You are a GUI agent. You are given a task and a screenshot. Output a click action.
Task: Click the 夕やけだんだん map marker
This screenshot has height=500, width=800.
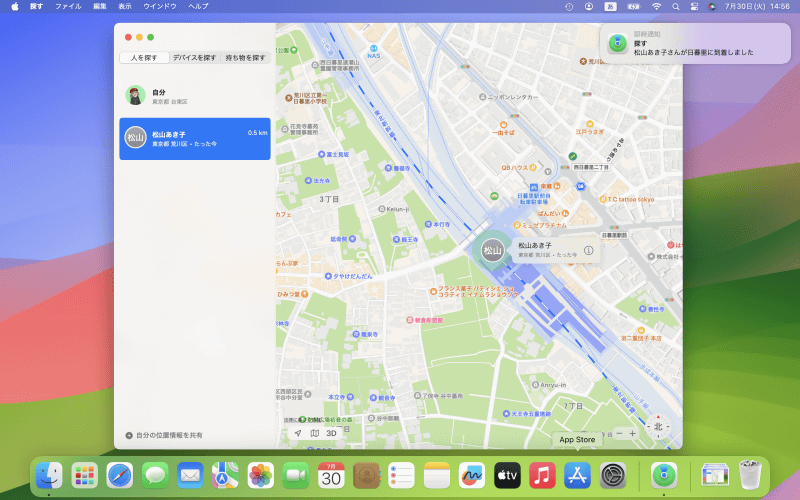pos(328,276)
